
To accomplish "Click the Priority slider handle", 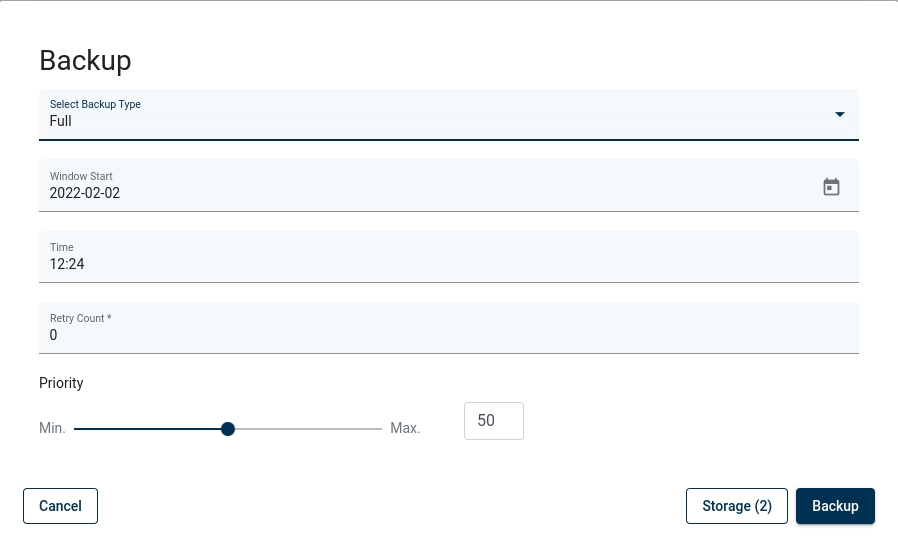I will 228,429.
